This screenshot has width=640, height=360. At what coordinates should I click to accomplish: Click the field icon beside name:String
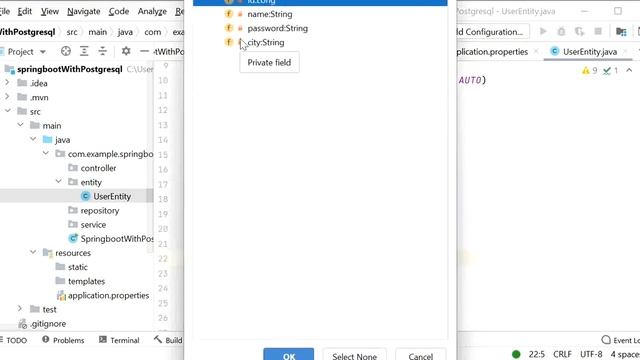click(229, 14)
